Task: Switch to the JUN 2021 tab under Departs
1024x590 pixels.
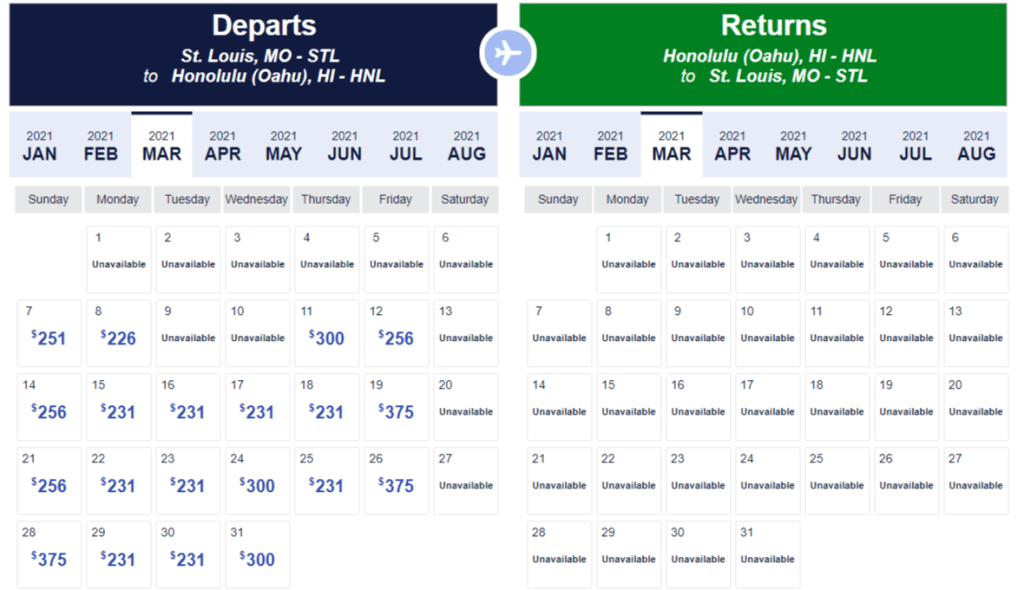Action: (x=344, y=145)
